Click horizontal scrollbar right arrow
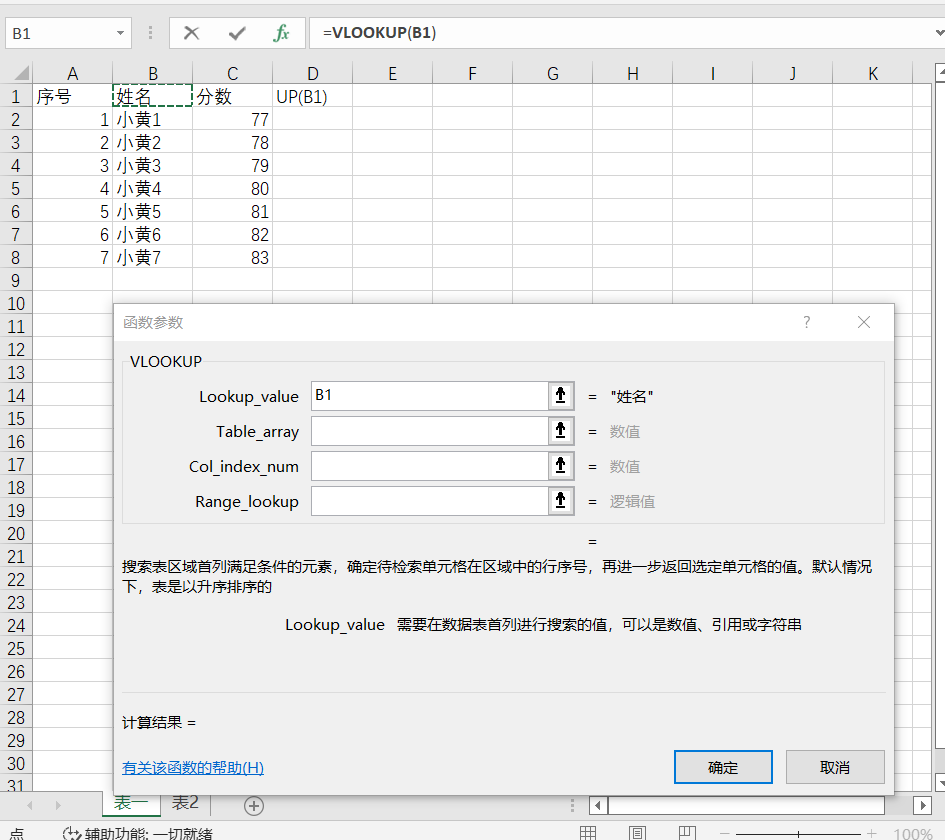The width and height of the screenshot is (945, 840). coord(923,805)
